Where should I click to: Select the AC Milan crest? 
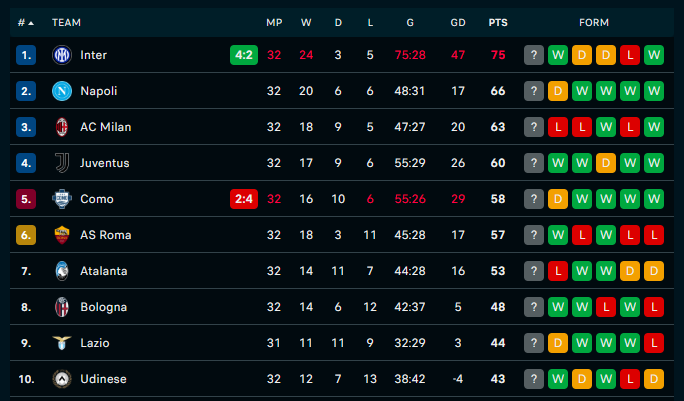pyautogui.click(x=62, y=127)
